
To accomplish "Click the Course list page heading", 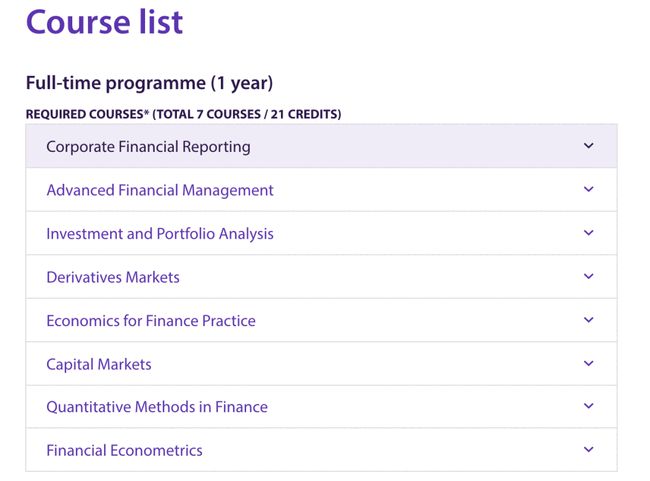I will point(104,22).
